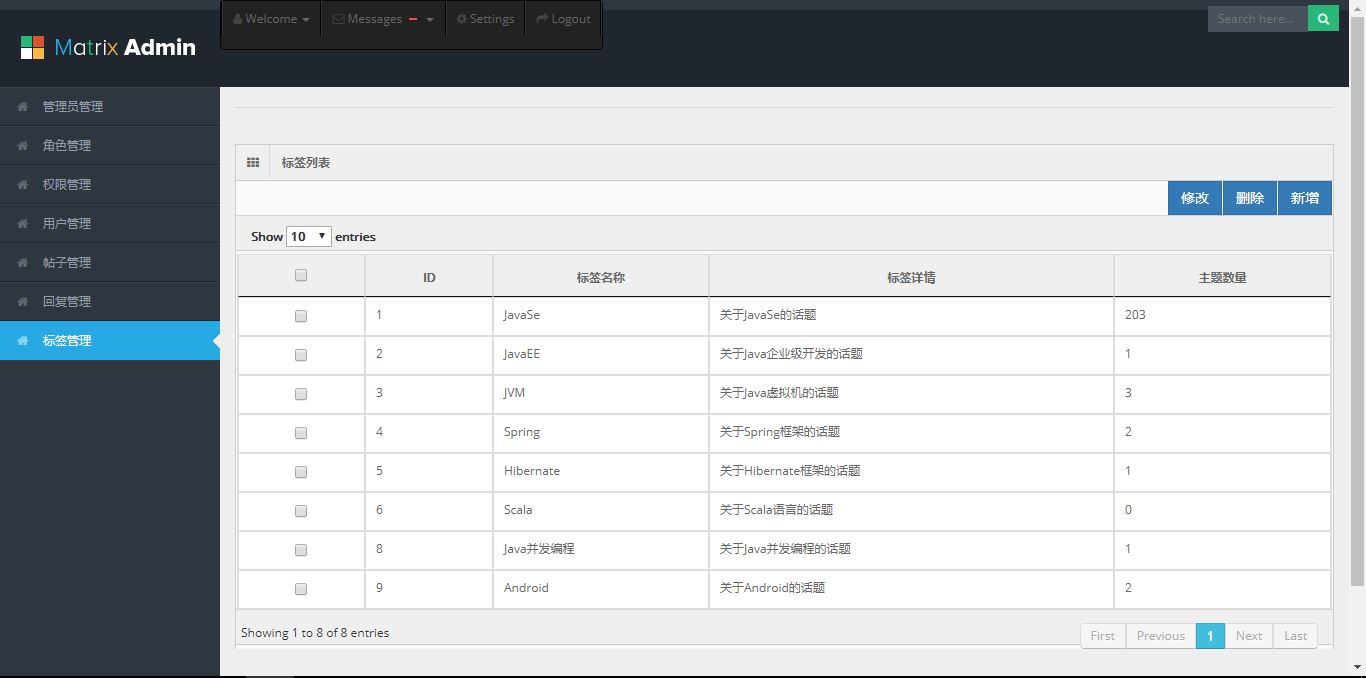Expand the Messages dropdown caret
The width and height of the screenshot is (1366, 678).
click(x=430, y=20)
